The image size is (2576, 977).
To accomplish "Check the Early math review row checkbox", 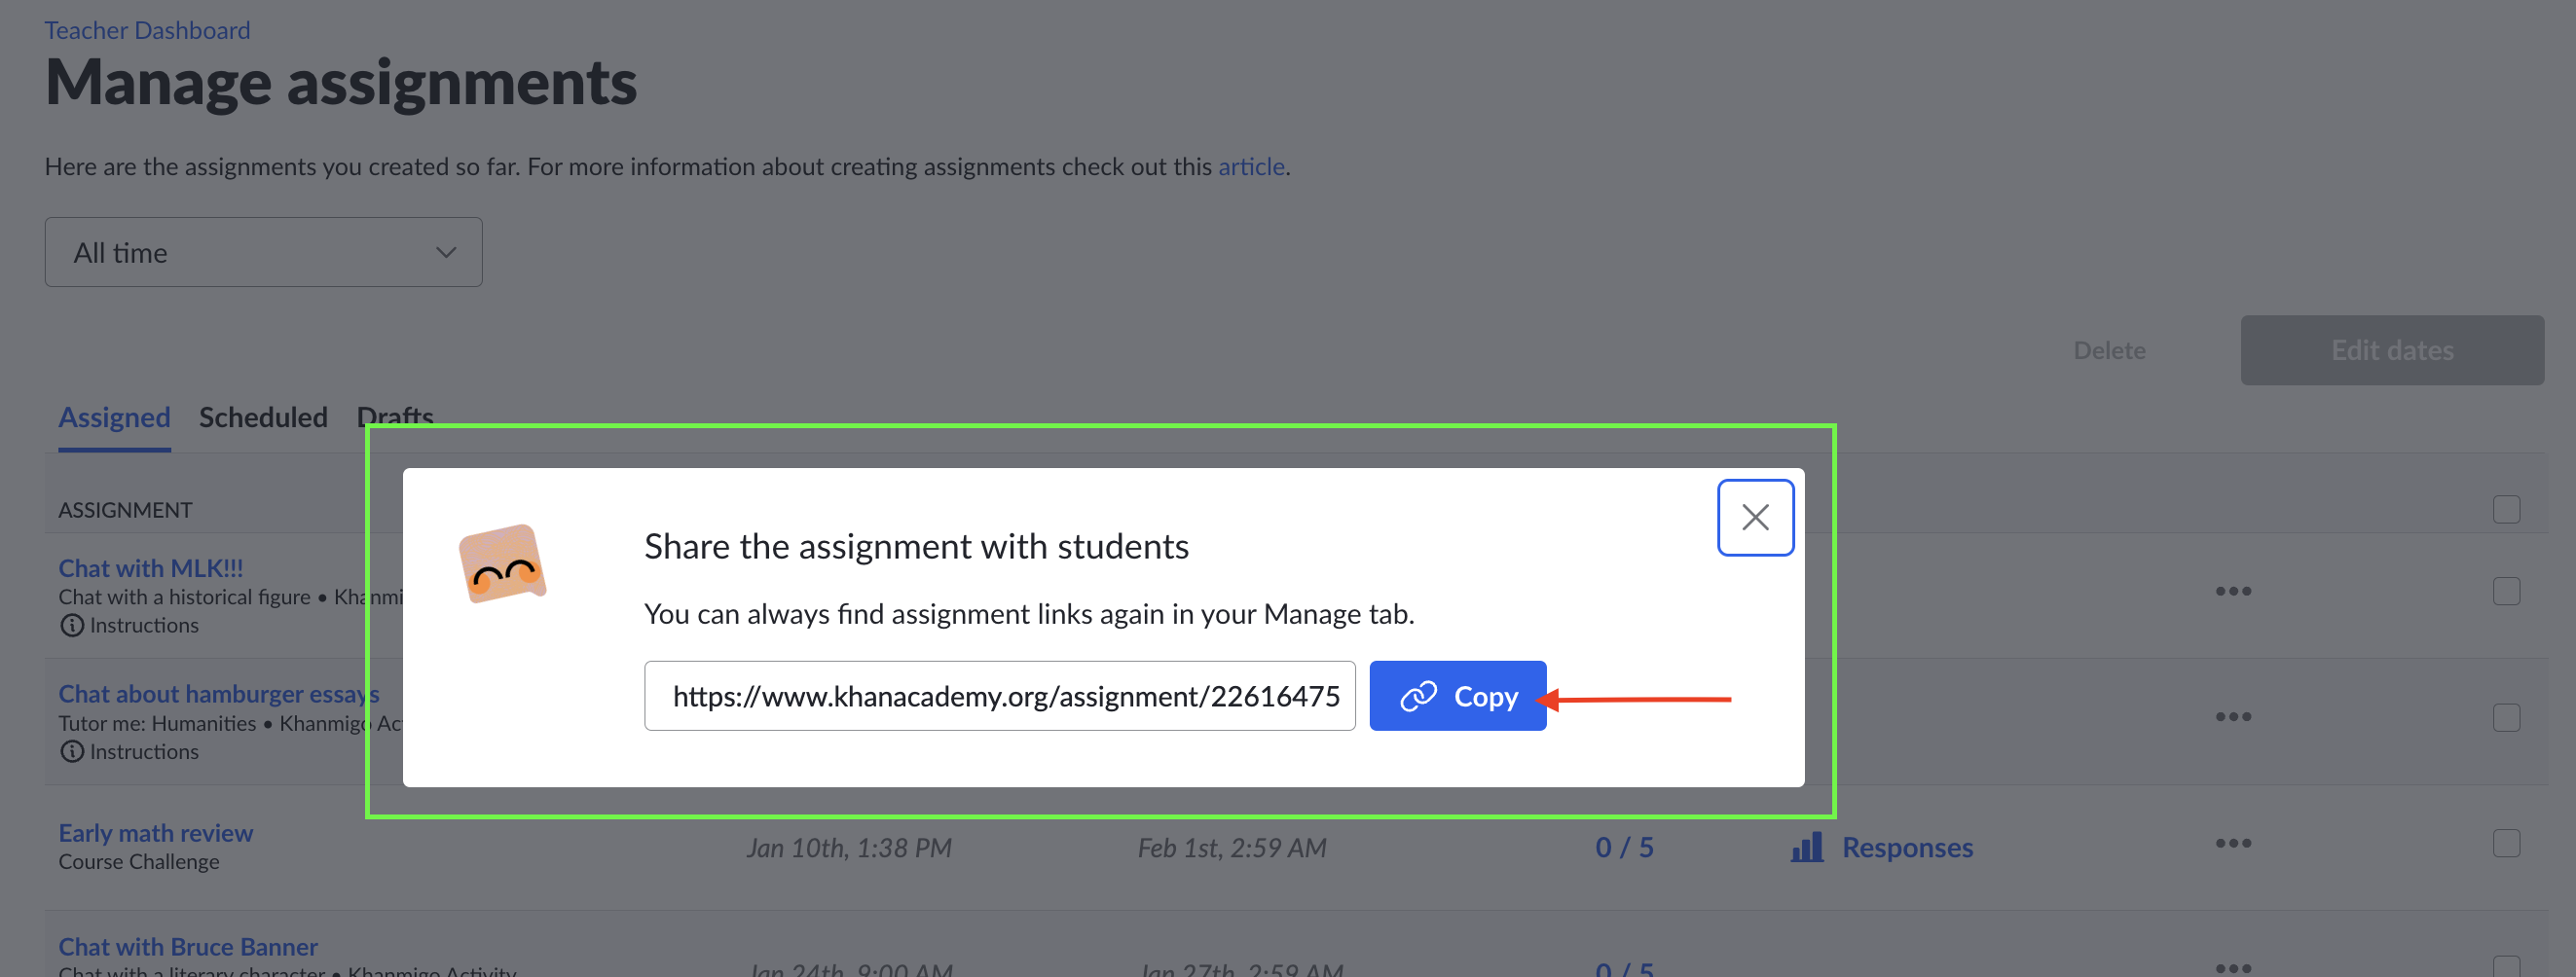I will 2505,843.
